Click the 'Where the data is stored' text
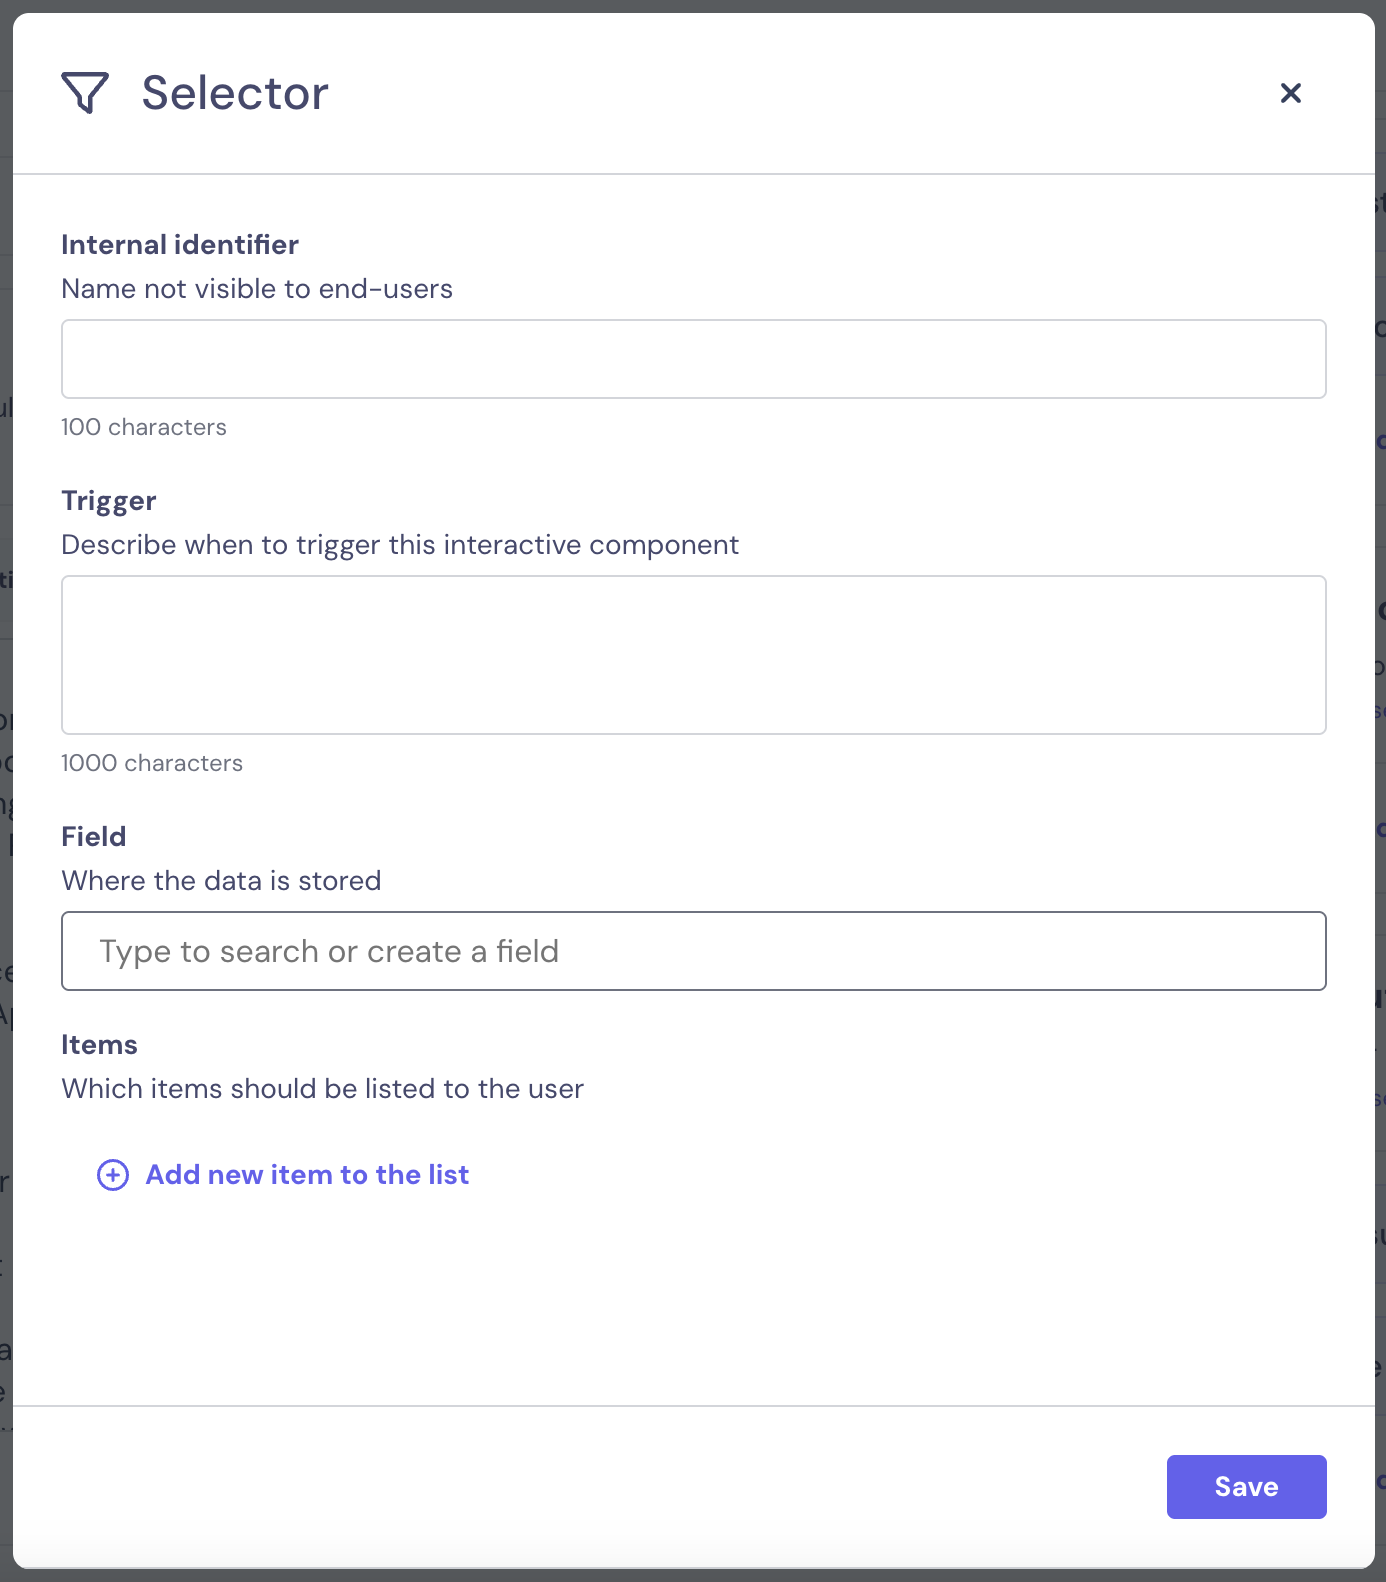Viewport: 1386px width, 1582px height. pos(221,881)
